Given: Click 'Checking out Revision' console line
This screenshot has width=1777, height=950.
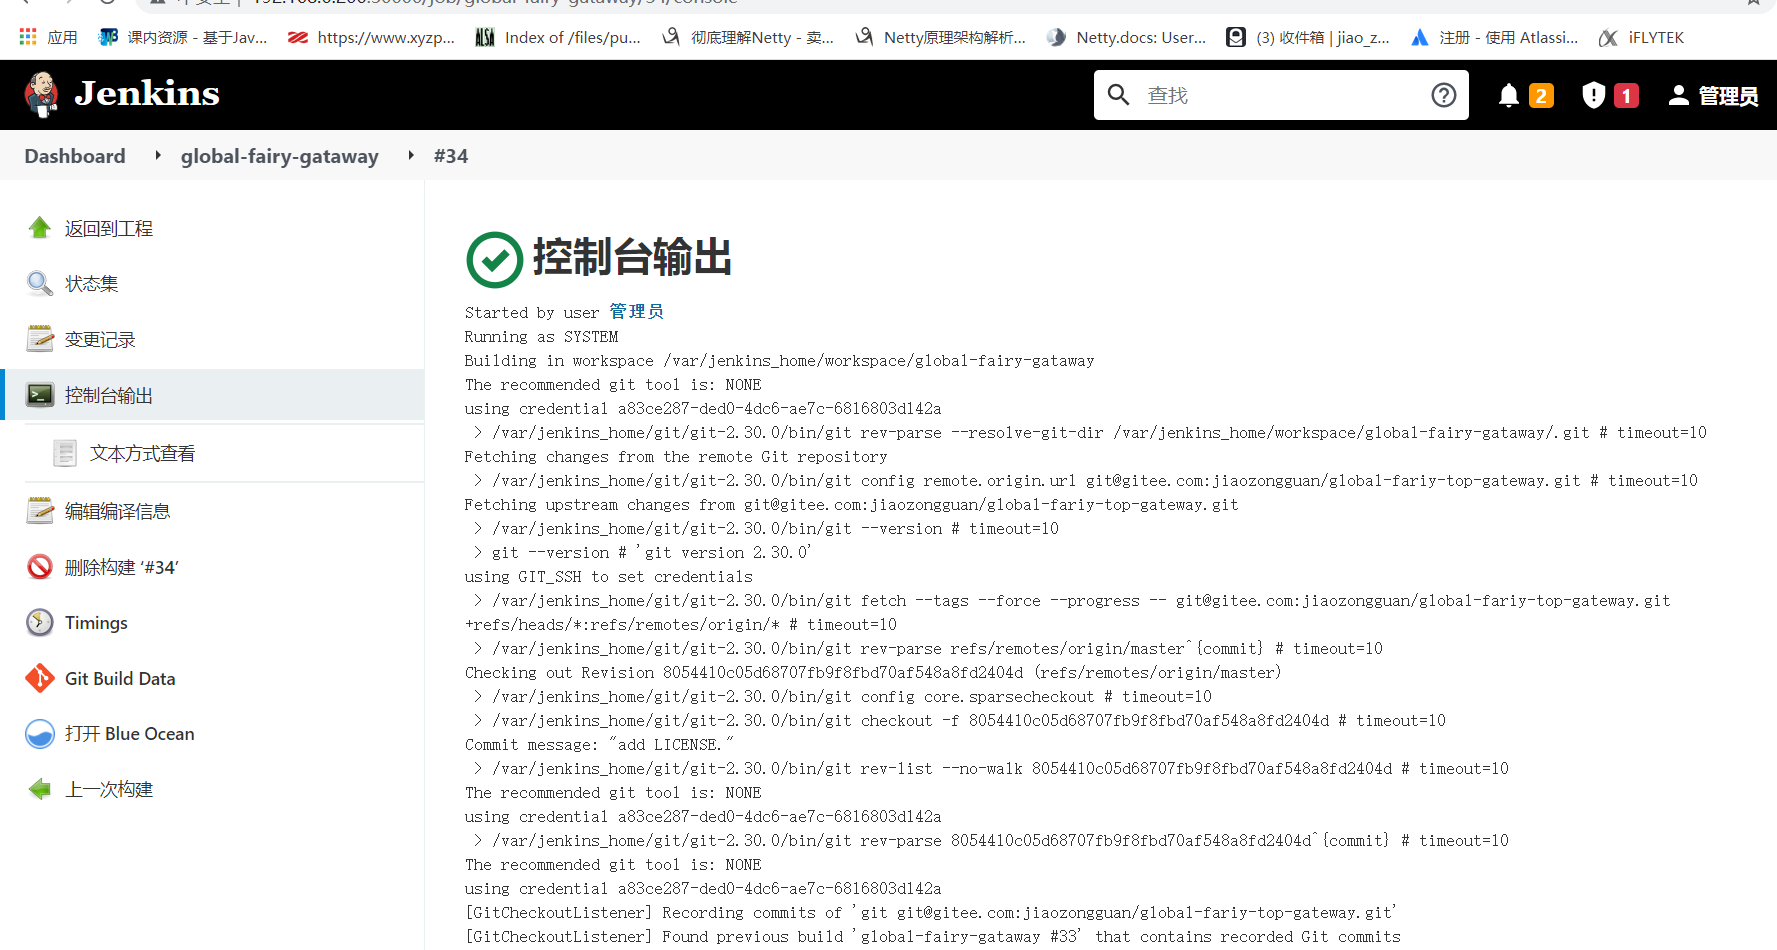Looking at the screenshot, I should (x=873, y=673).
